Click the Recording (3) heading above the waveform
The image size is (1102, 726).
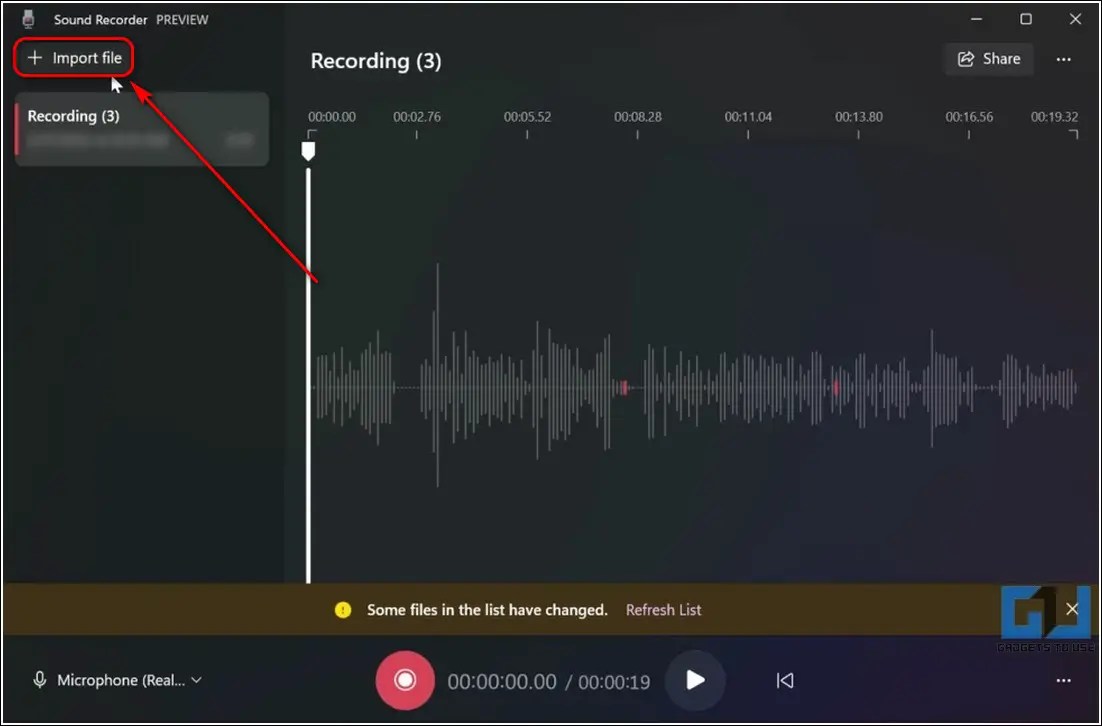tap(376, 61)
